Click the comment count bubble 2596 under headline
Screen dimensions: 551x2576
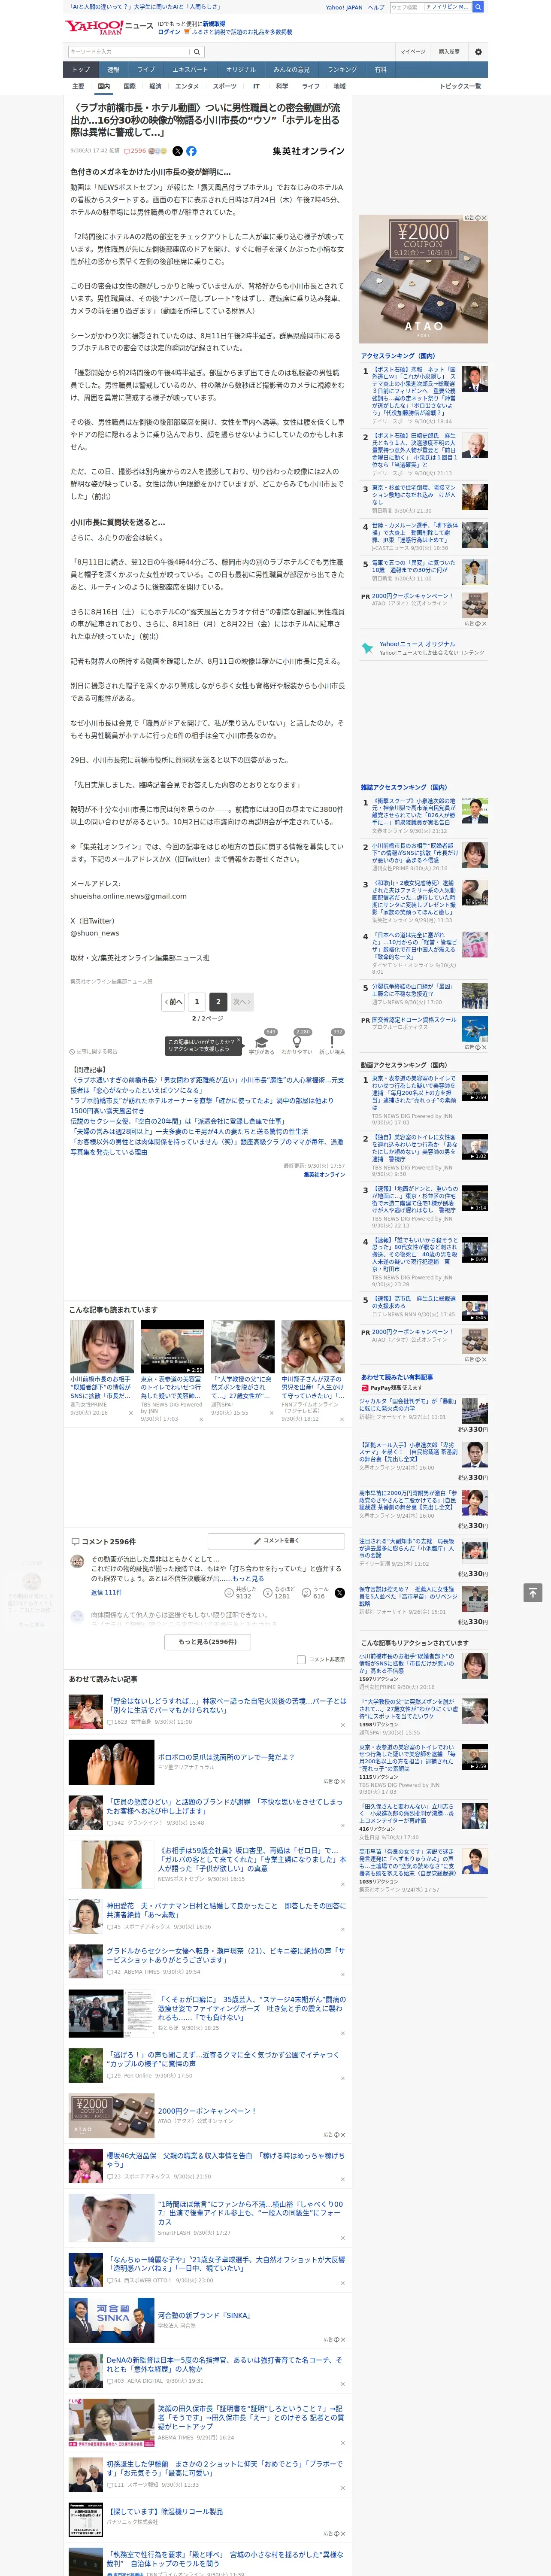(x=136, y=151)
